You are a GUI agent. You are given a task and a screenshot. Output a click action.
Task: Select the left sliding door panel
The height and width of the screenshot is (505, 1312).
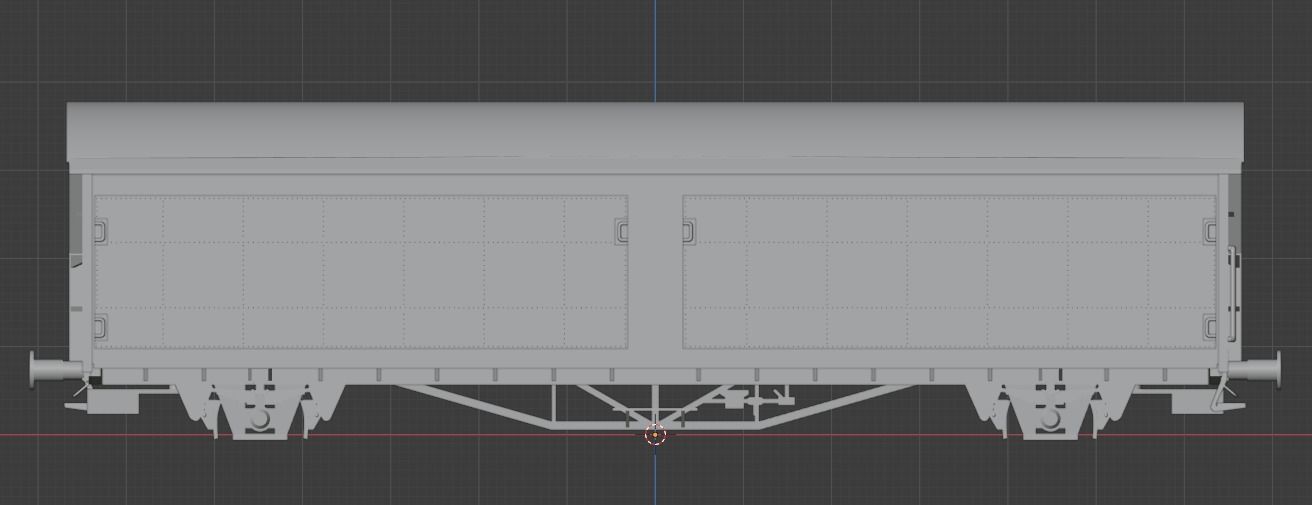(360, 272)
